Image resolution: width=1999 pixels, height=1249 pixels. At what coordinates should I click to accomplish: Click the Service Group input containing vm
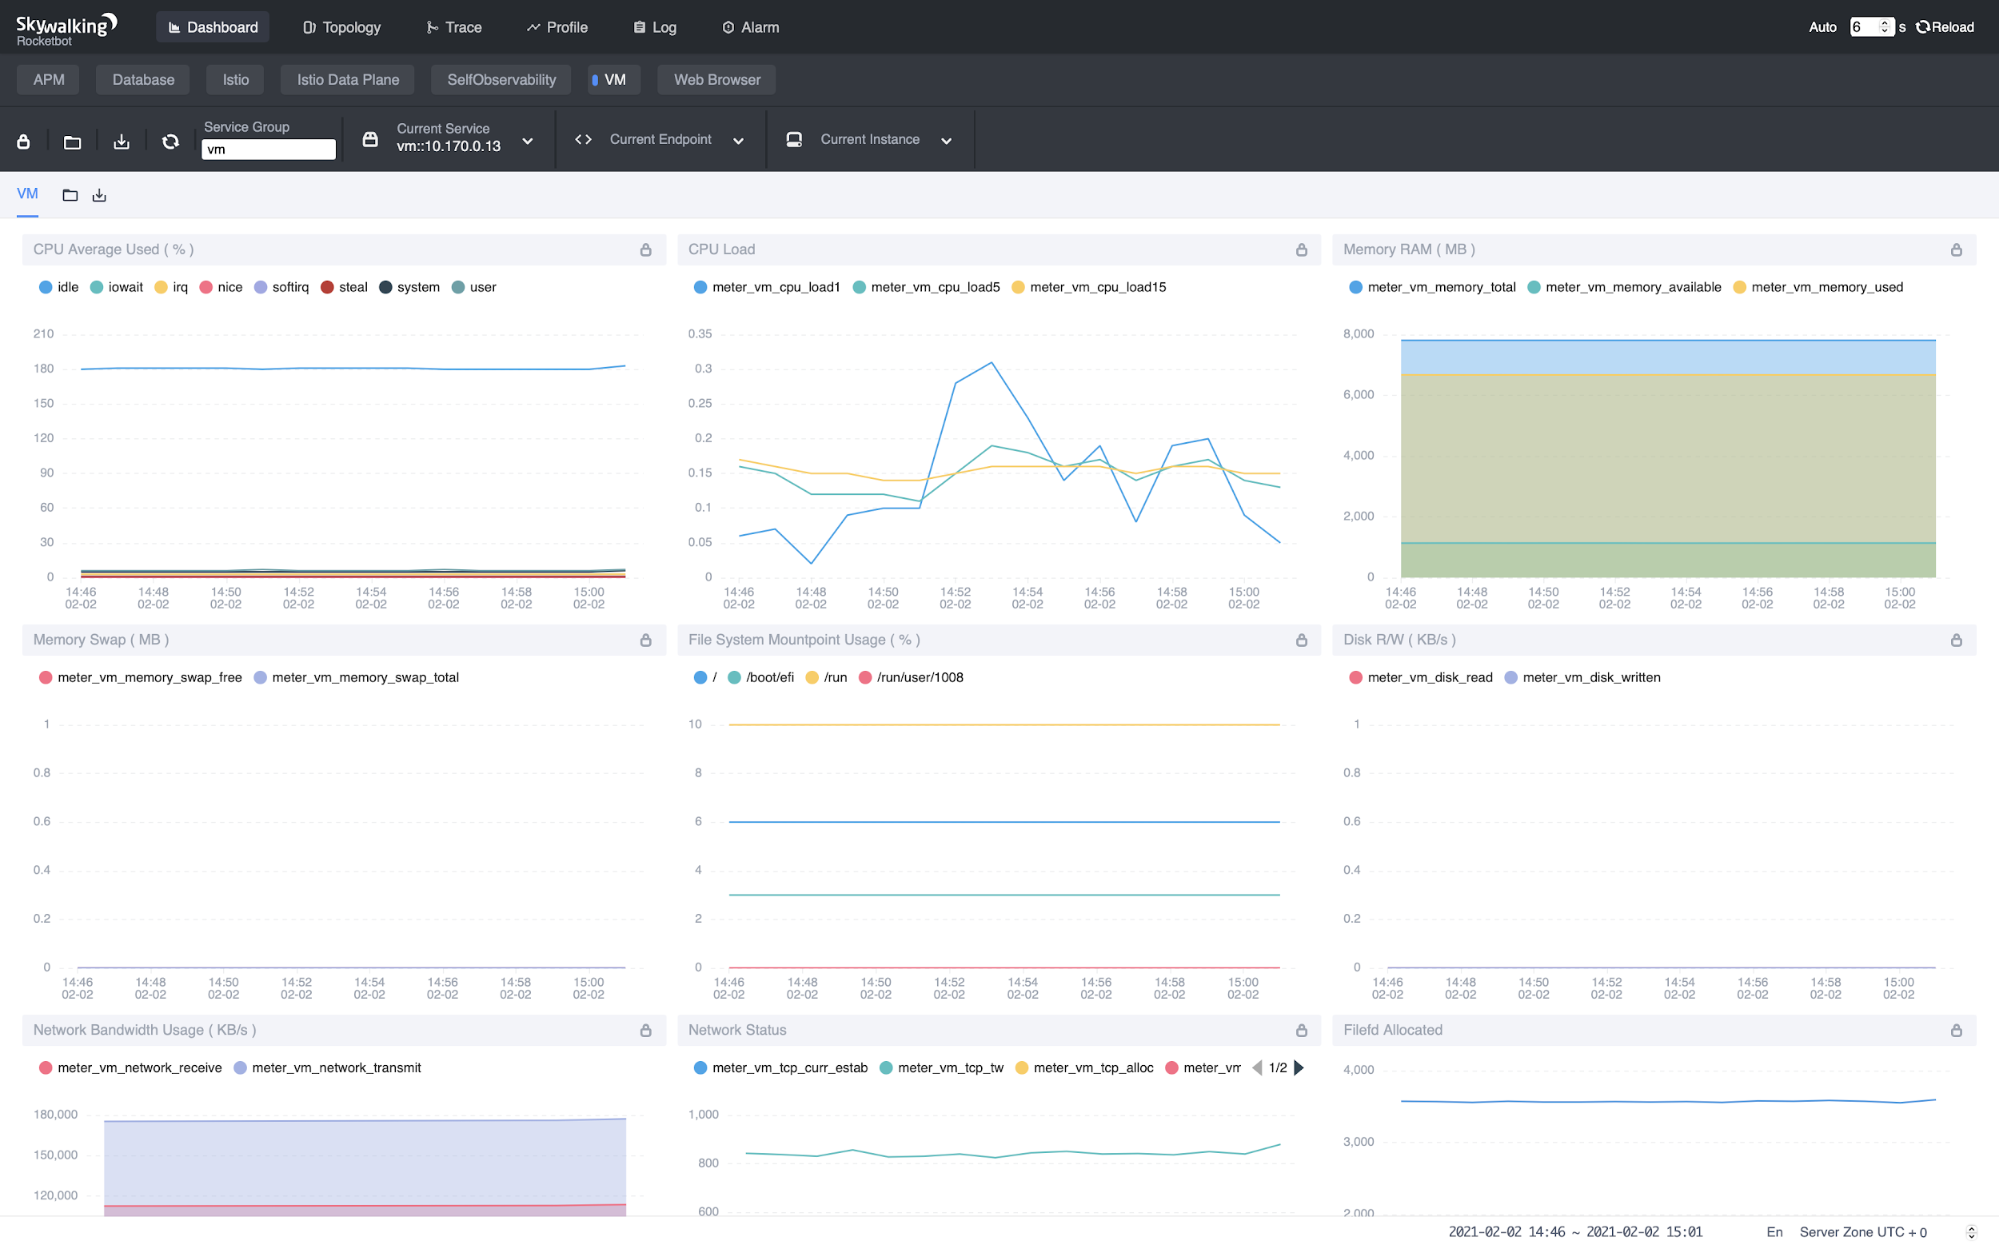tap(268, 148)
